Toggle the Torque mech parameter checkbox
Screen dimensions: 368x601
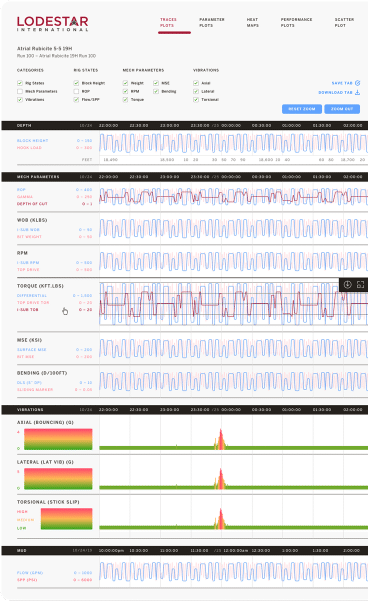coord(125,100)
